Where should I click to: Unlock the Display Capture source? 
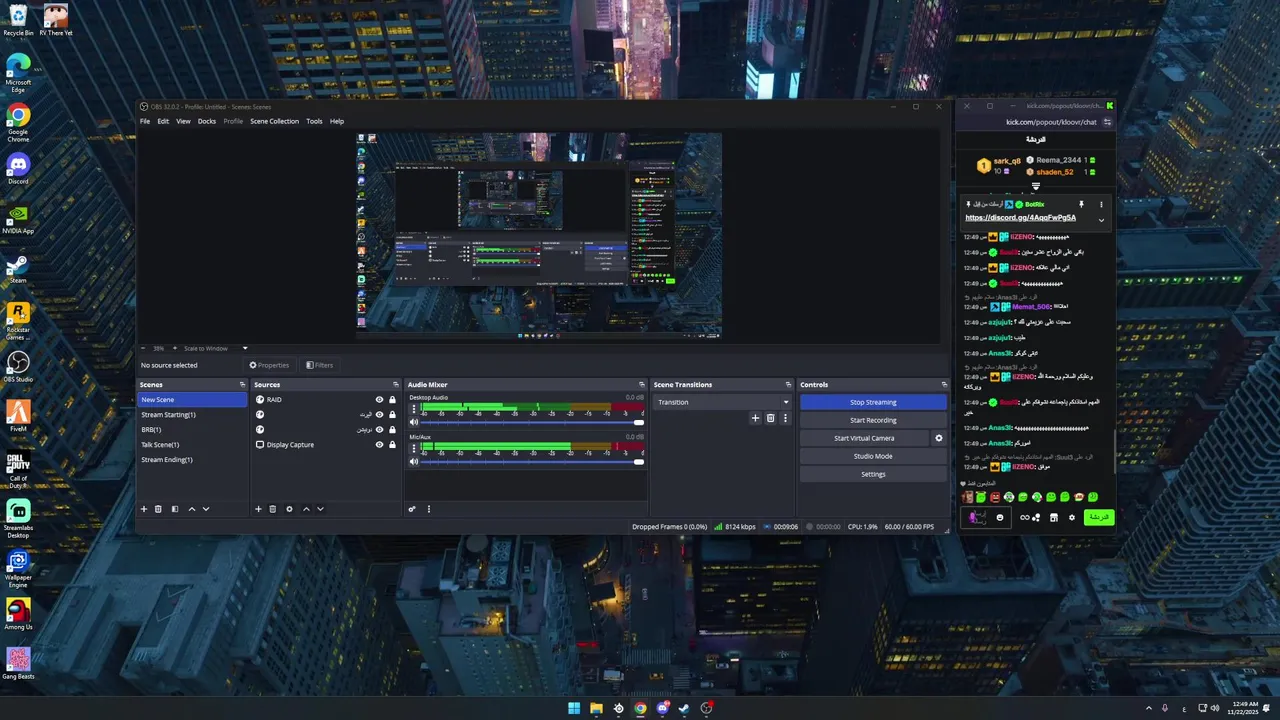(x=392, y=445)
